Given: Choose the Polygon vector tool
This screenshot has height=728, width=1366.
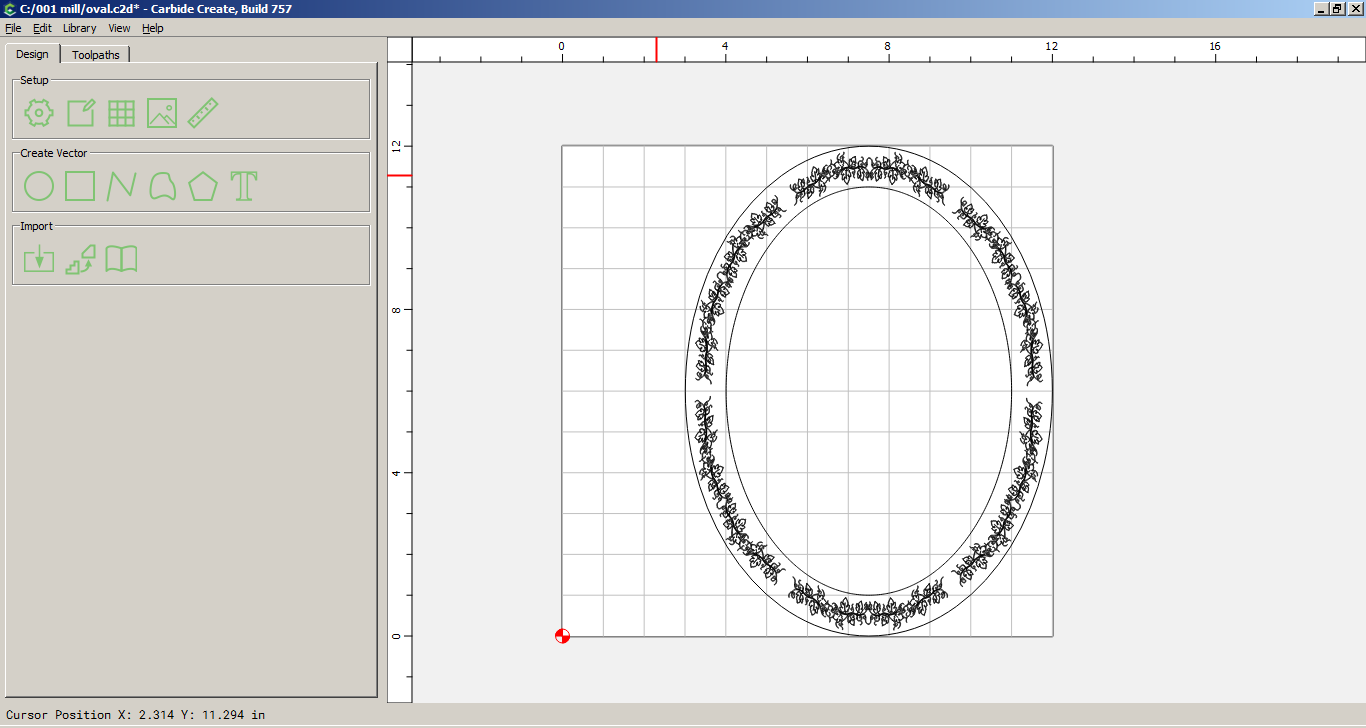Looking at the screenshot, I should pos(203,186).
